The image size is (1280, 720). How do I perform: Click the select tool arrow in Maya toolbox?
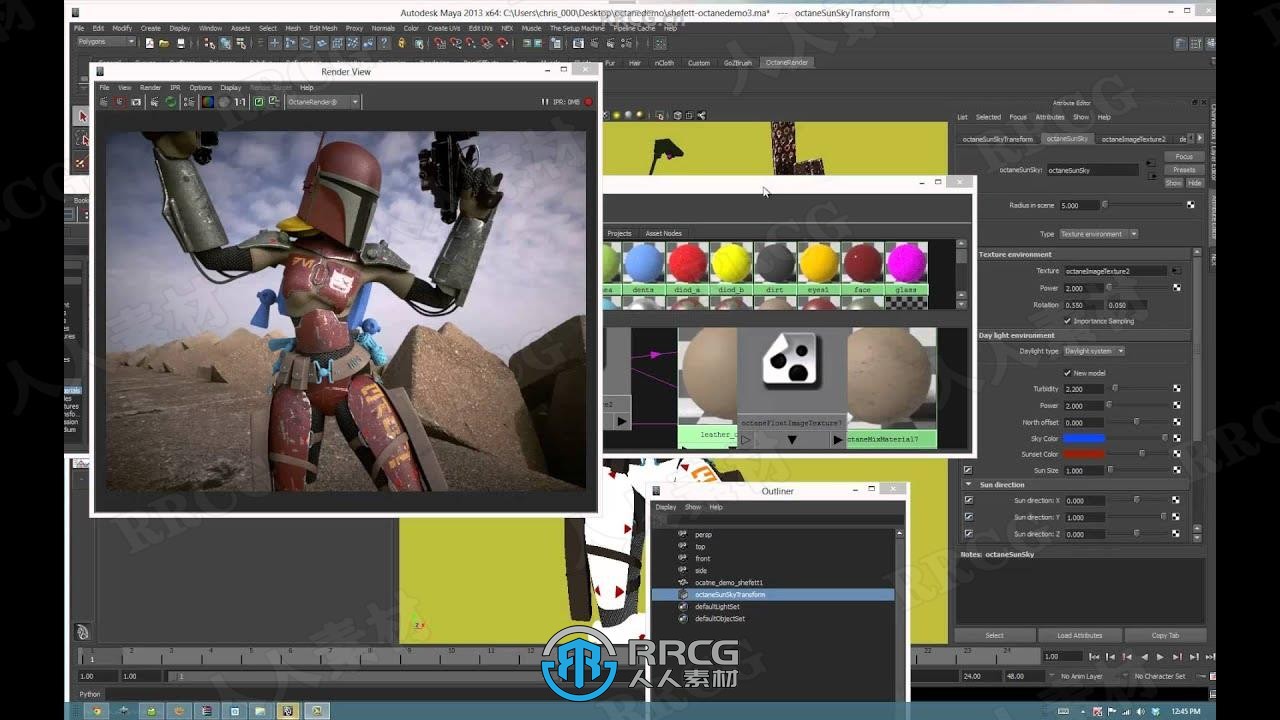coord(83,117)
